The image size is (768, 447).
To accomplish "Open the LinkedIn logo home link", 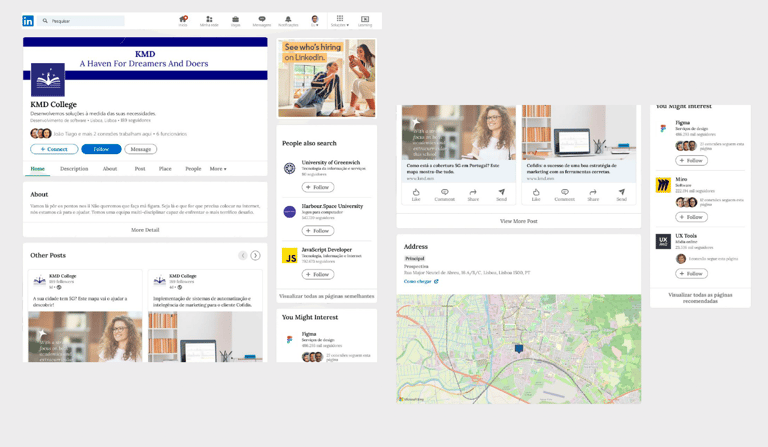I will coord(28,21).
